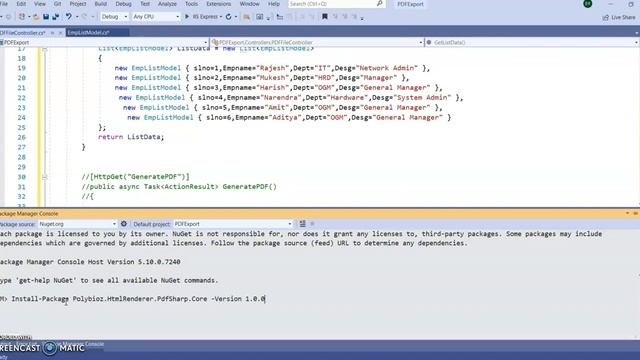Clear the Package Manager Console
640x360 pixels.
point(302,224)
